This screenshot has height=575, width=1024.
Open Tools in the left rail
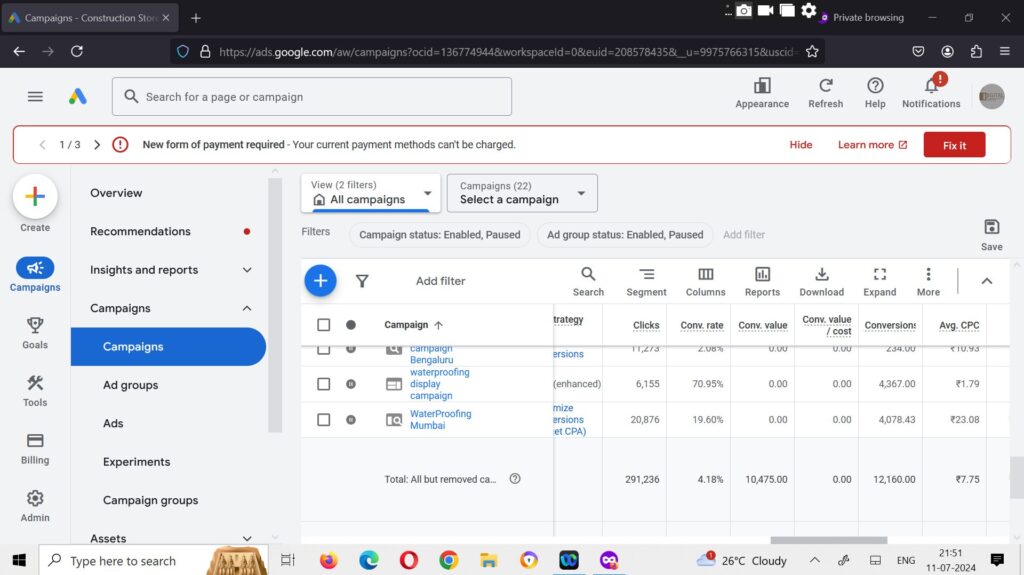pyautogui.click(x=35, y=391)
